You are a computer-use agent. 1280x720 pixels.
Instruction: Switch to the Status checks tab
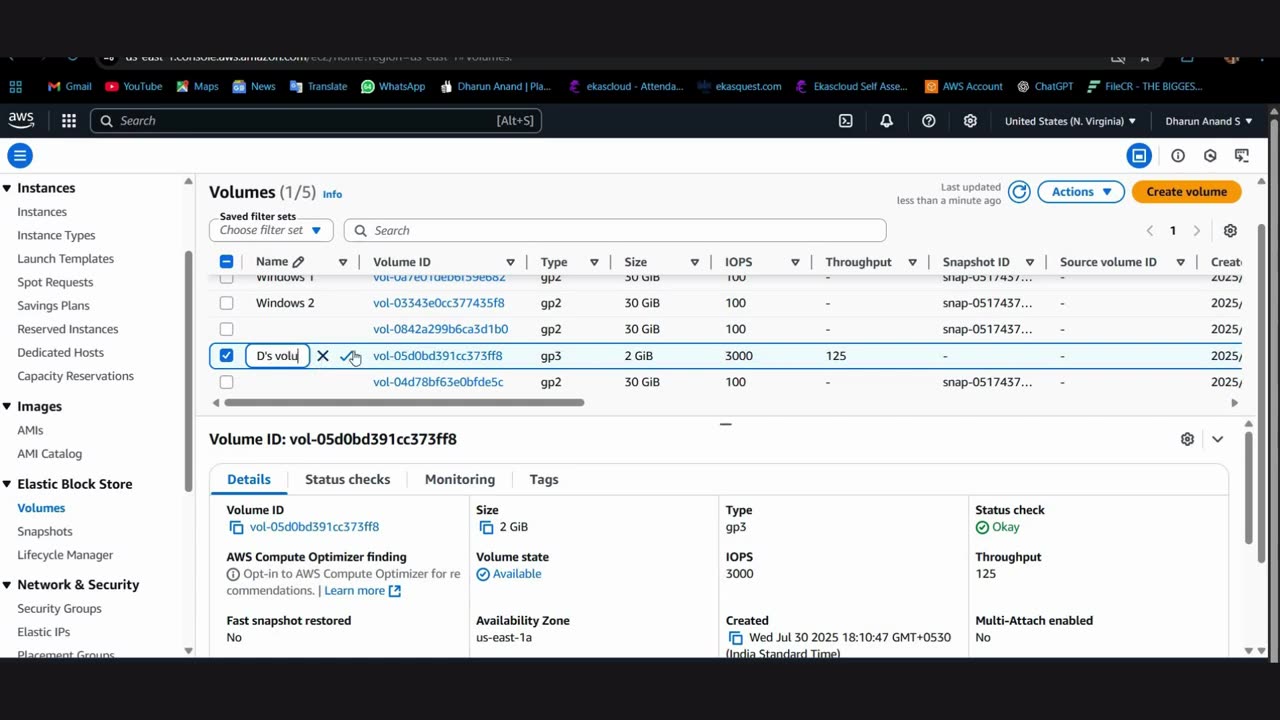click(x=347, y=479)
